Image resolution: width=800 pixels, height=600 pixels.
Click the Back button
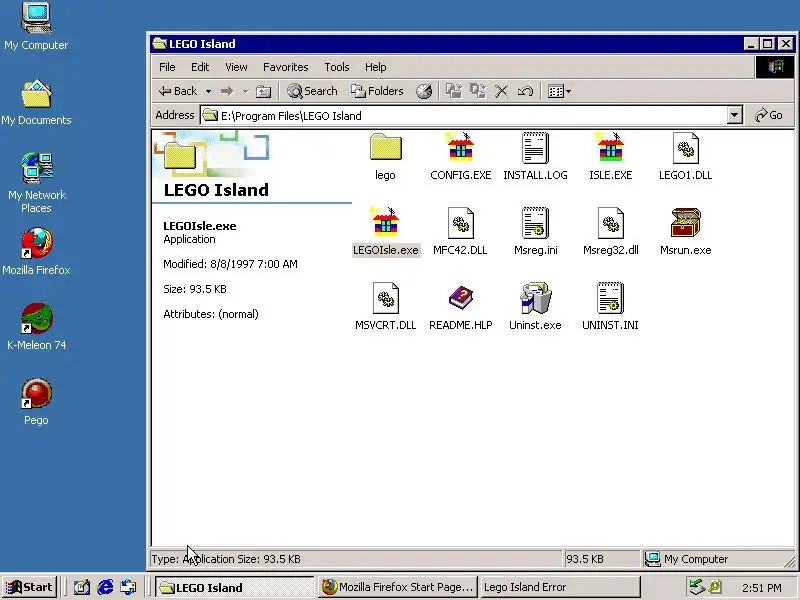[x=178, y=91]
